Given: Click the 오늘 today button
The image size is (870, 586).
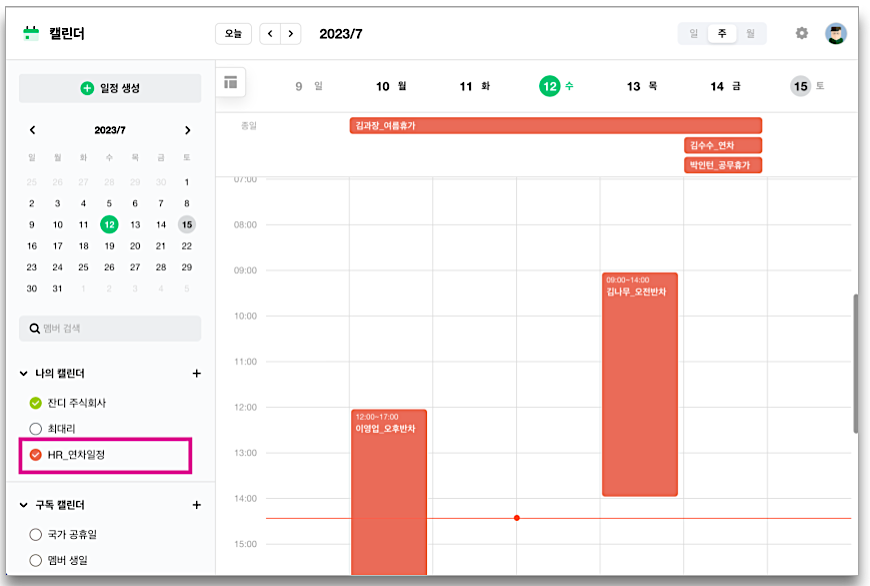Looking at the screenshot, I should coord(233,34).
